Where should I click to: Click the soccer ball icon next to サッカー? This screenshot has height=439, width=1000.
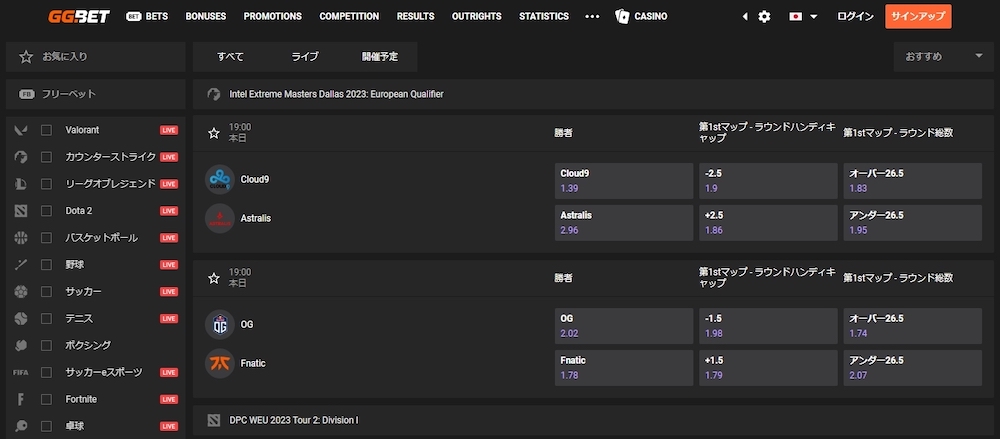click(20, 292)
